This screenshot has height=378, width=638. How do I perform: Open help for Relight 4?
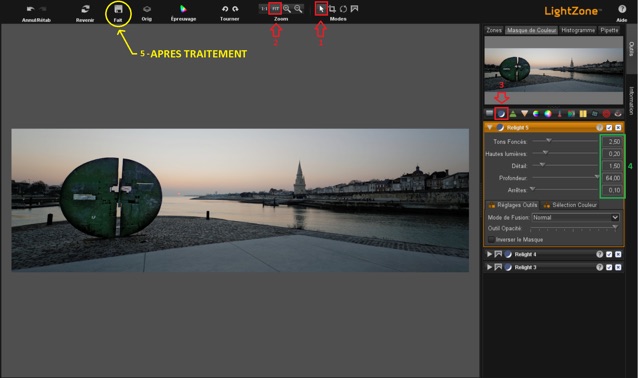coord(599,254)
